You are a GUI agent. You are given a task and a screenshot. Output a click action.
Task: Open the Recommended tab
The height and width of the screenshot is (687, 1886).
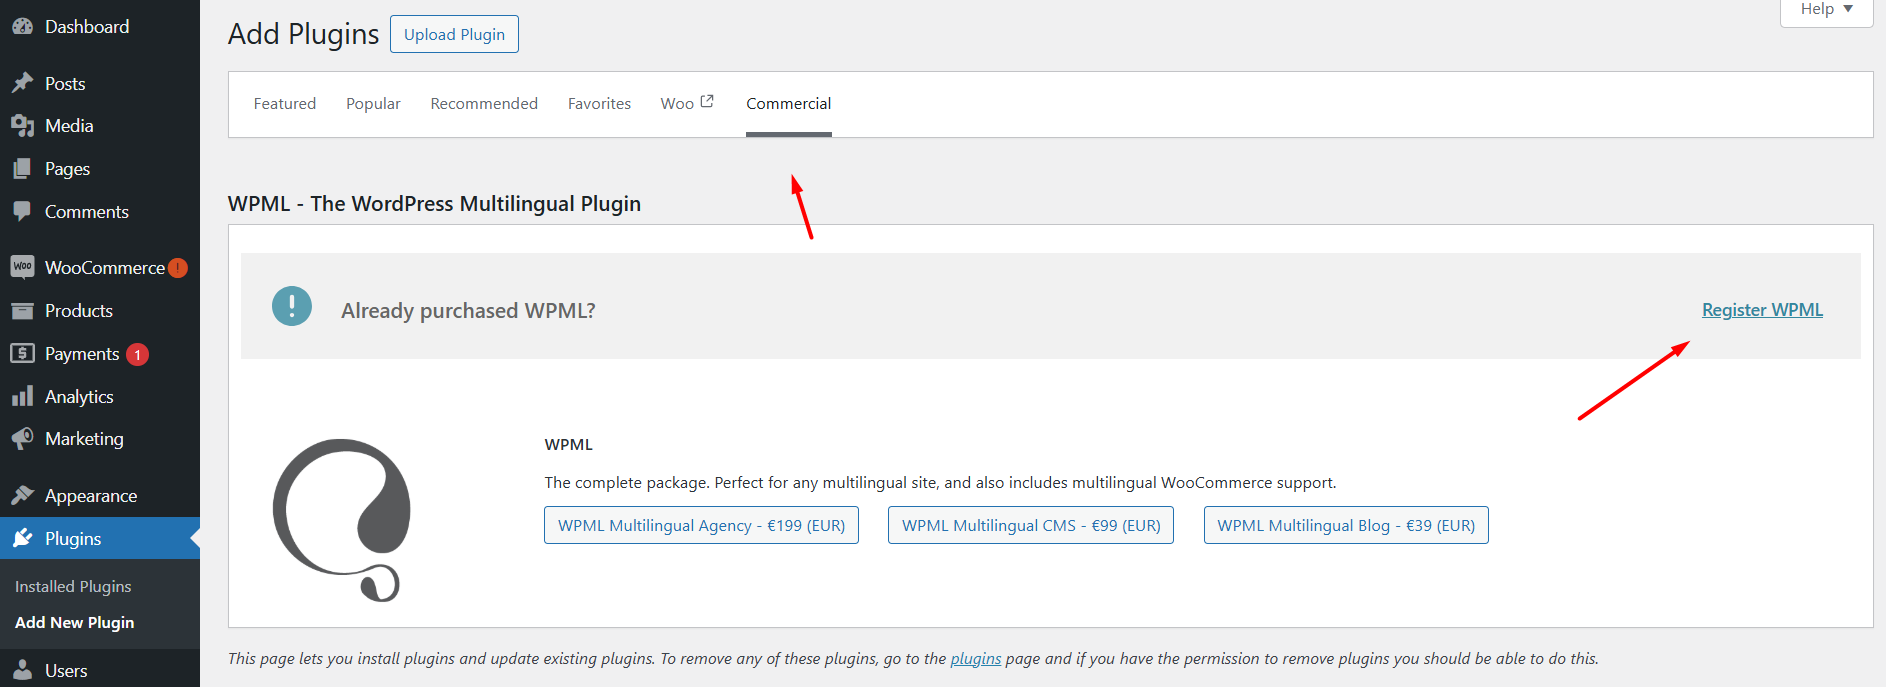point(484,104)
